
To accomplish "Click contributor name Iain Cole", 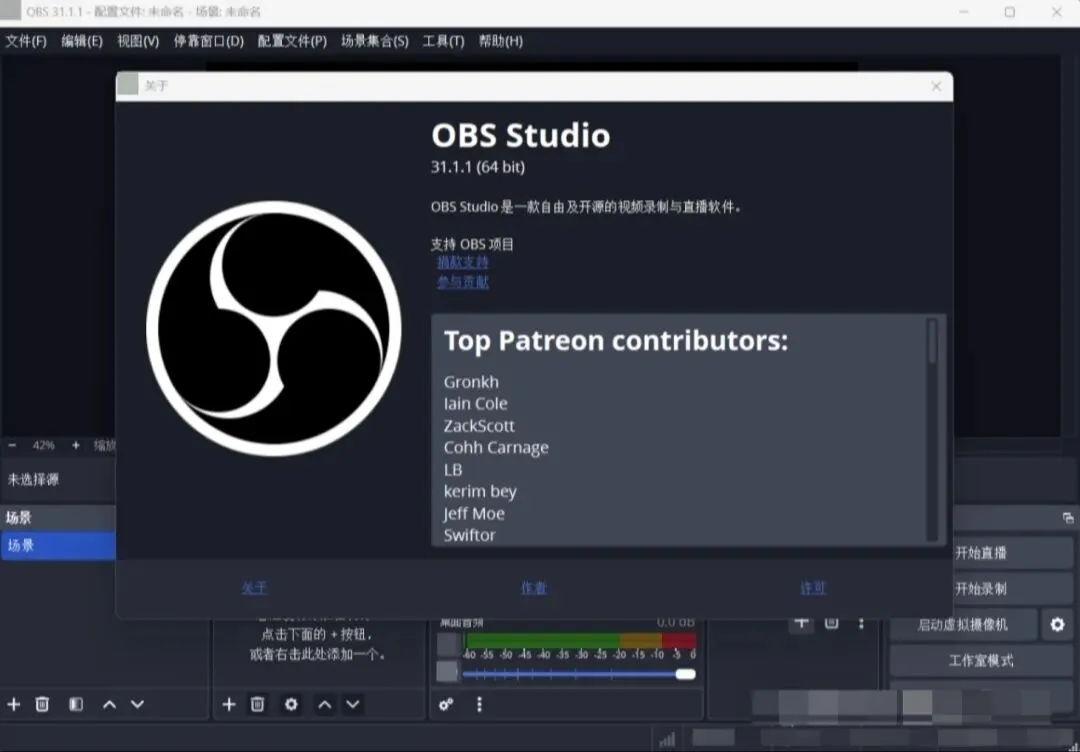I will point(475,404).
